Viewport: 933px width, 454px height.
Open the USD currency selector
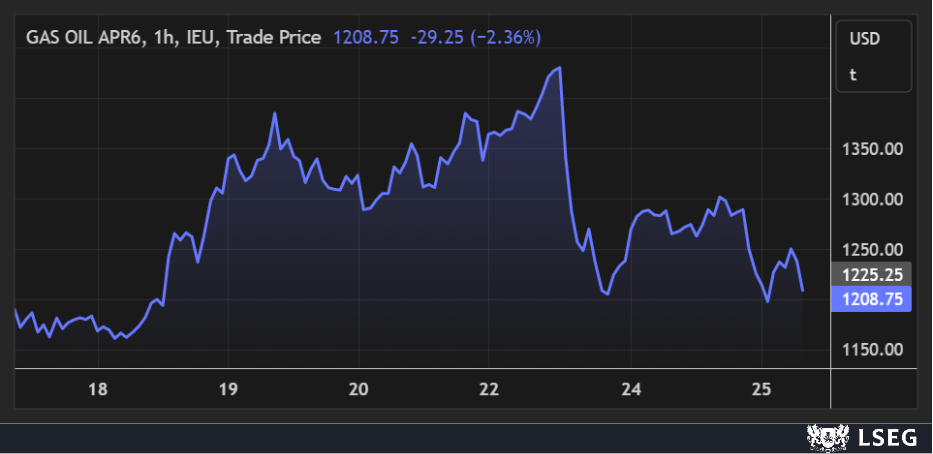(x=863, y=39)
